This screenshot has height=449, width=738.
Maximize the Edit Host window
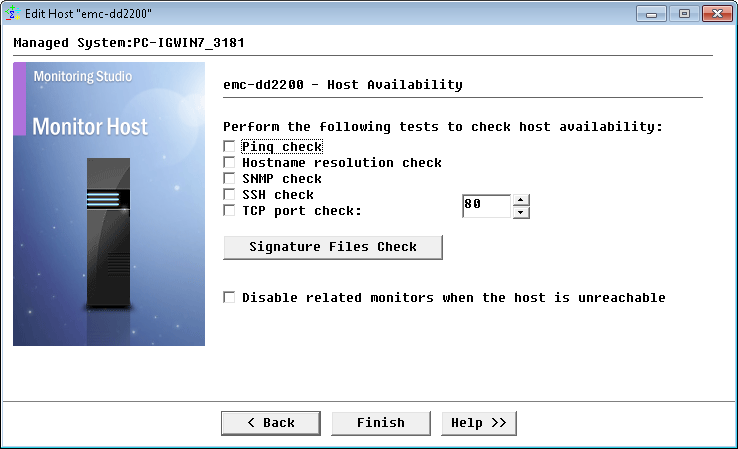[x=684, y=14]
